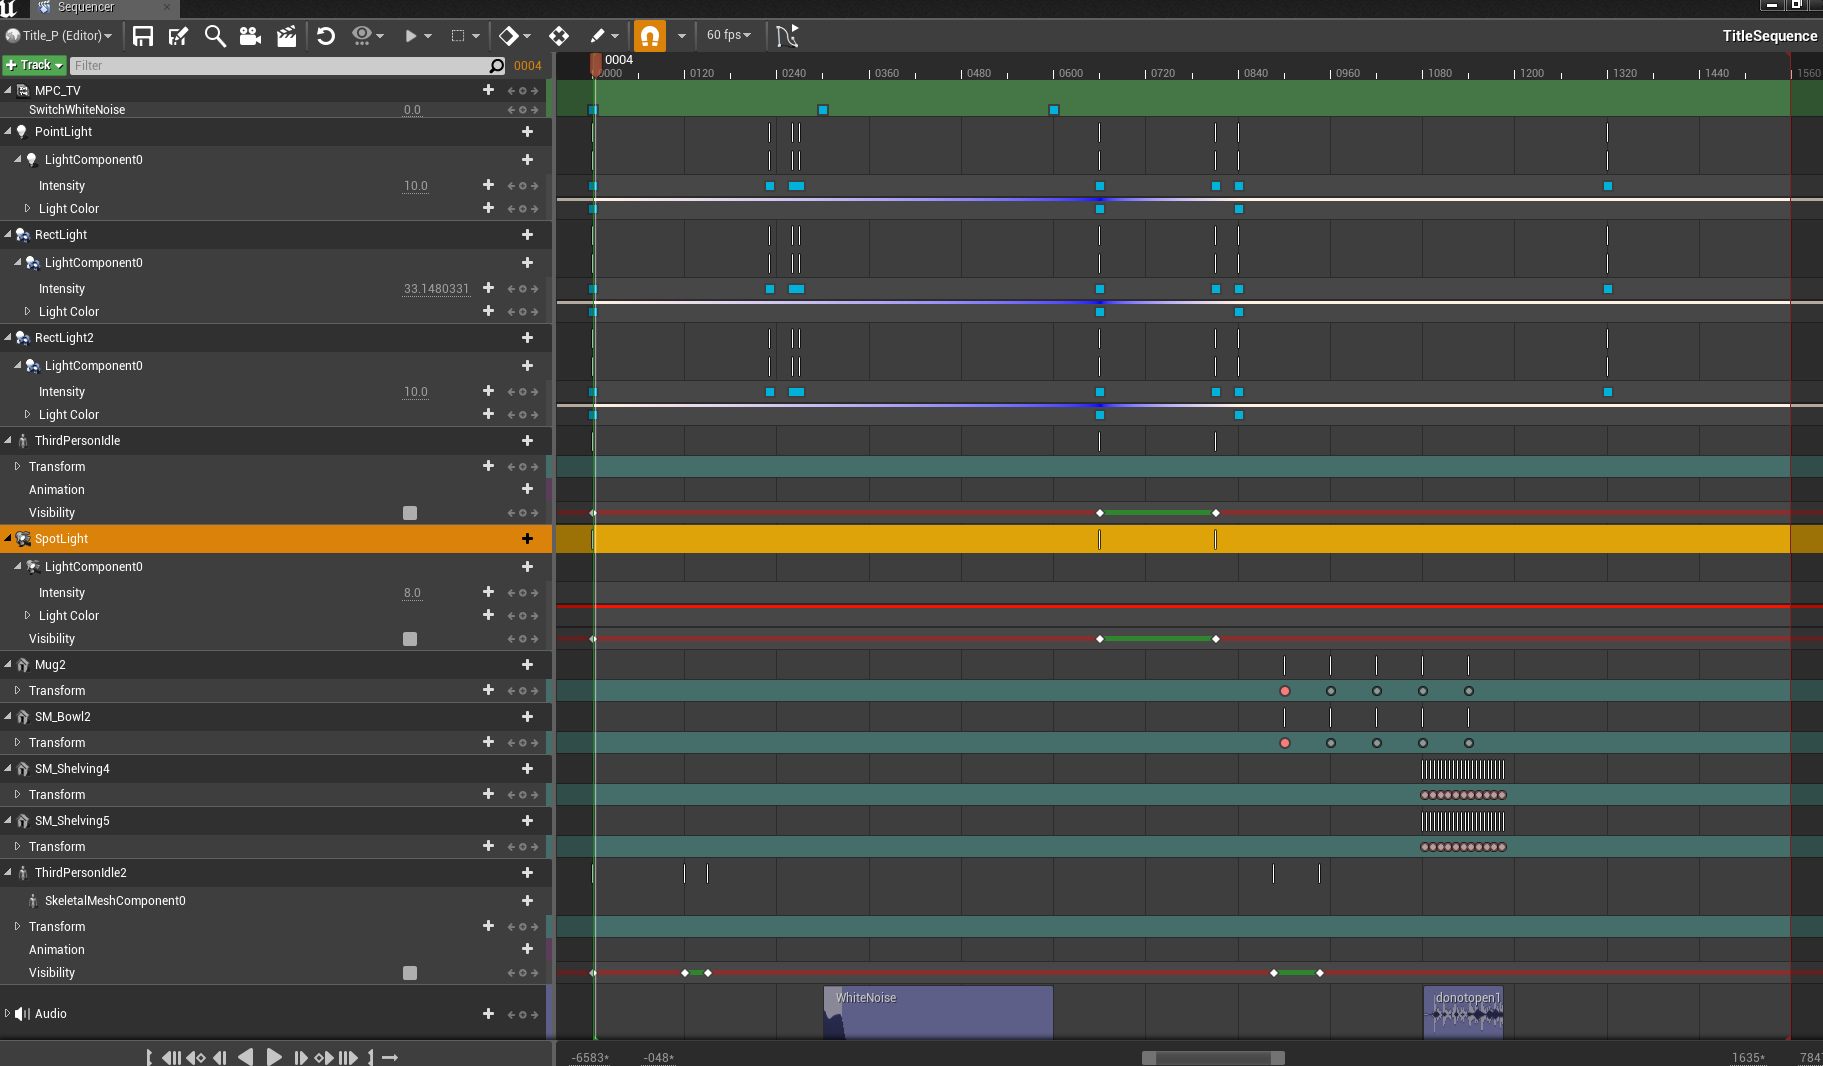Click SpotLight Intensity value 8.0
The width and height of the screenshot is (1823, 1066).
tap(412, 593)
